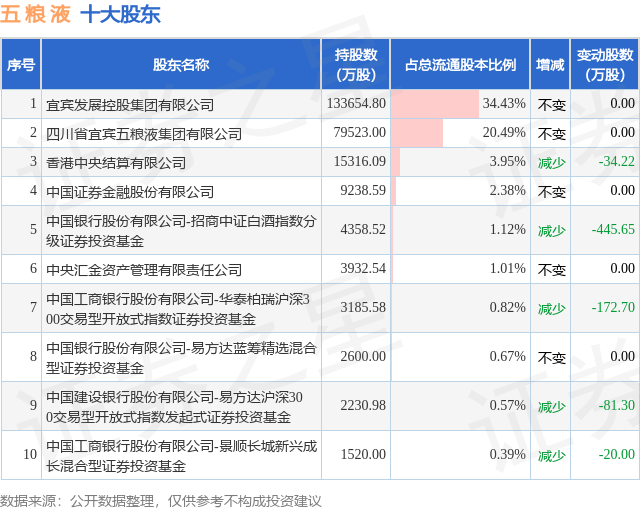Viewport: 640px width, 510px height.
Task: Click shareholder 宜宾发展控股集团有限公司
Action: (130, 105)
